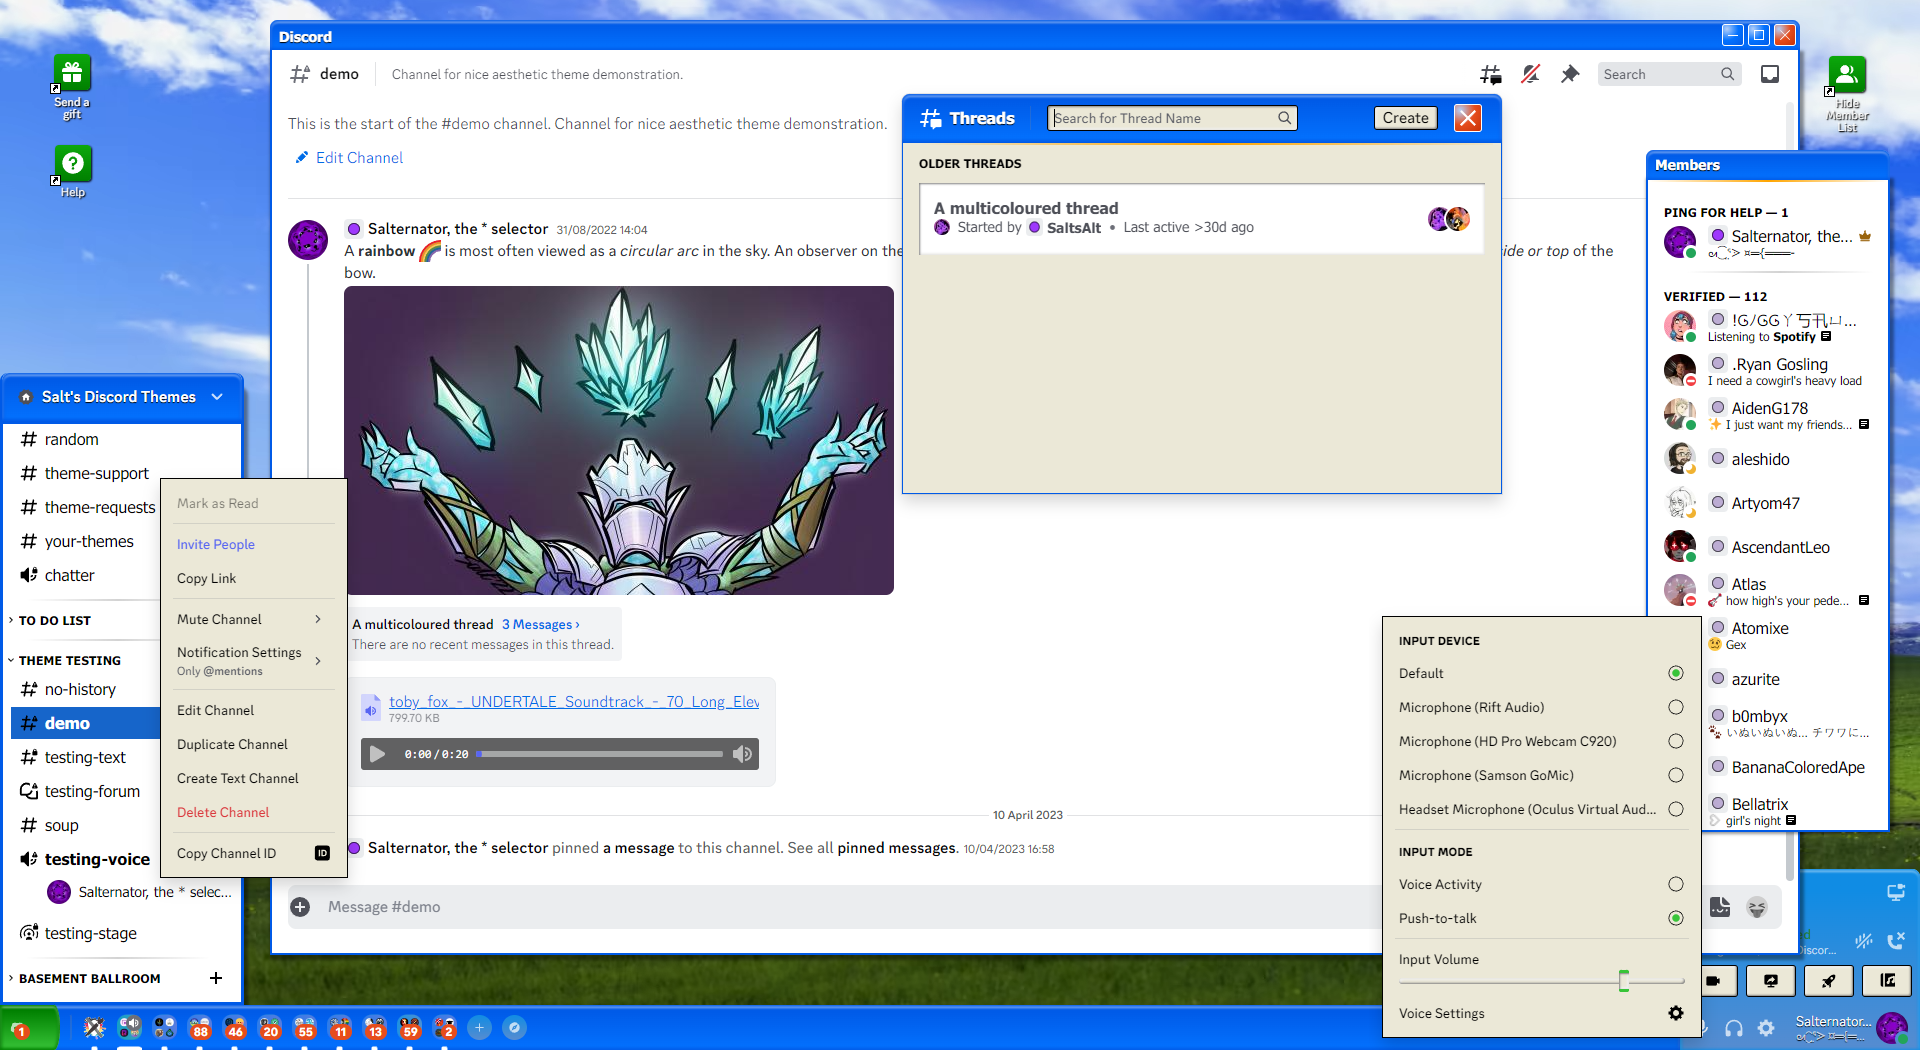
Task: Click Mark as Read in context menu
Action: pos(250,503)
